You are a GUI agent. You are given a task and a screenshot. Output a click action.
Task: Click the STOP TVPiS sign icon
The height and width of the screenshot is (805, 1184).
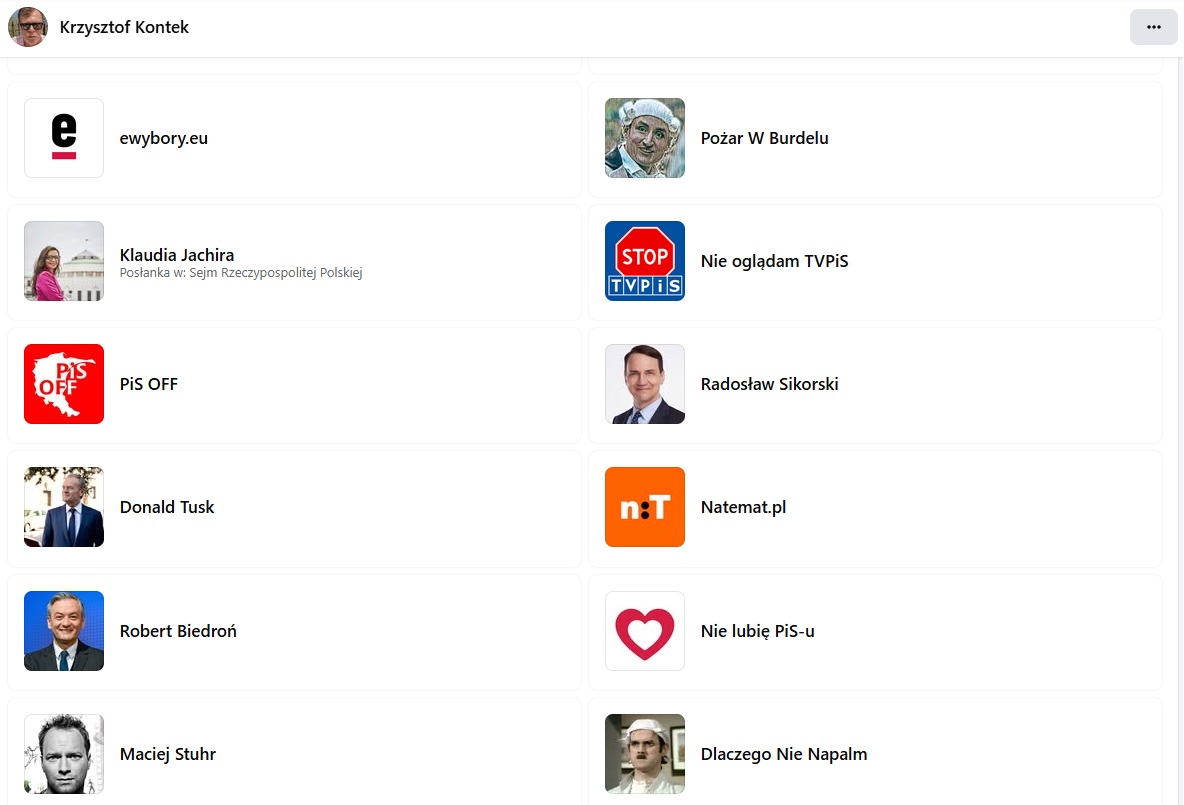click(645, 261)
